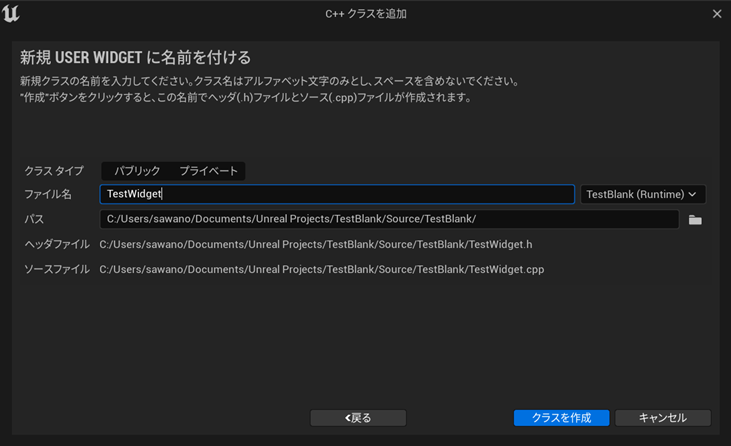Go back with the 戻る button
Screen dimensions: 731x446
click(x=358, y=418)
